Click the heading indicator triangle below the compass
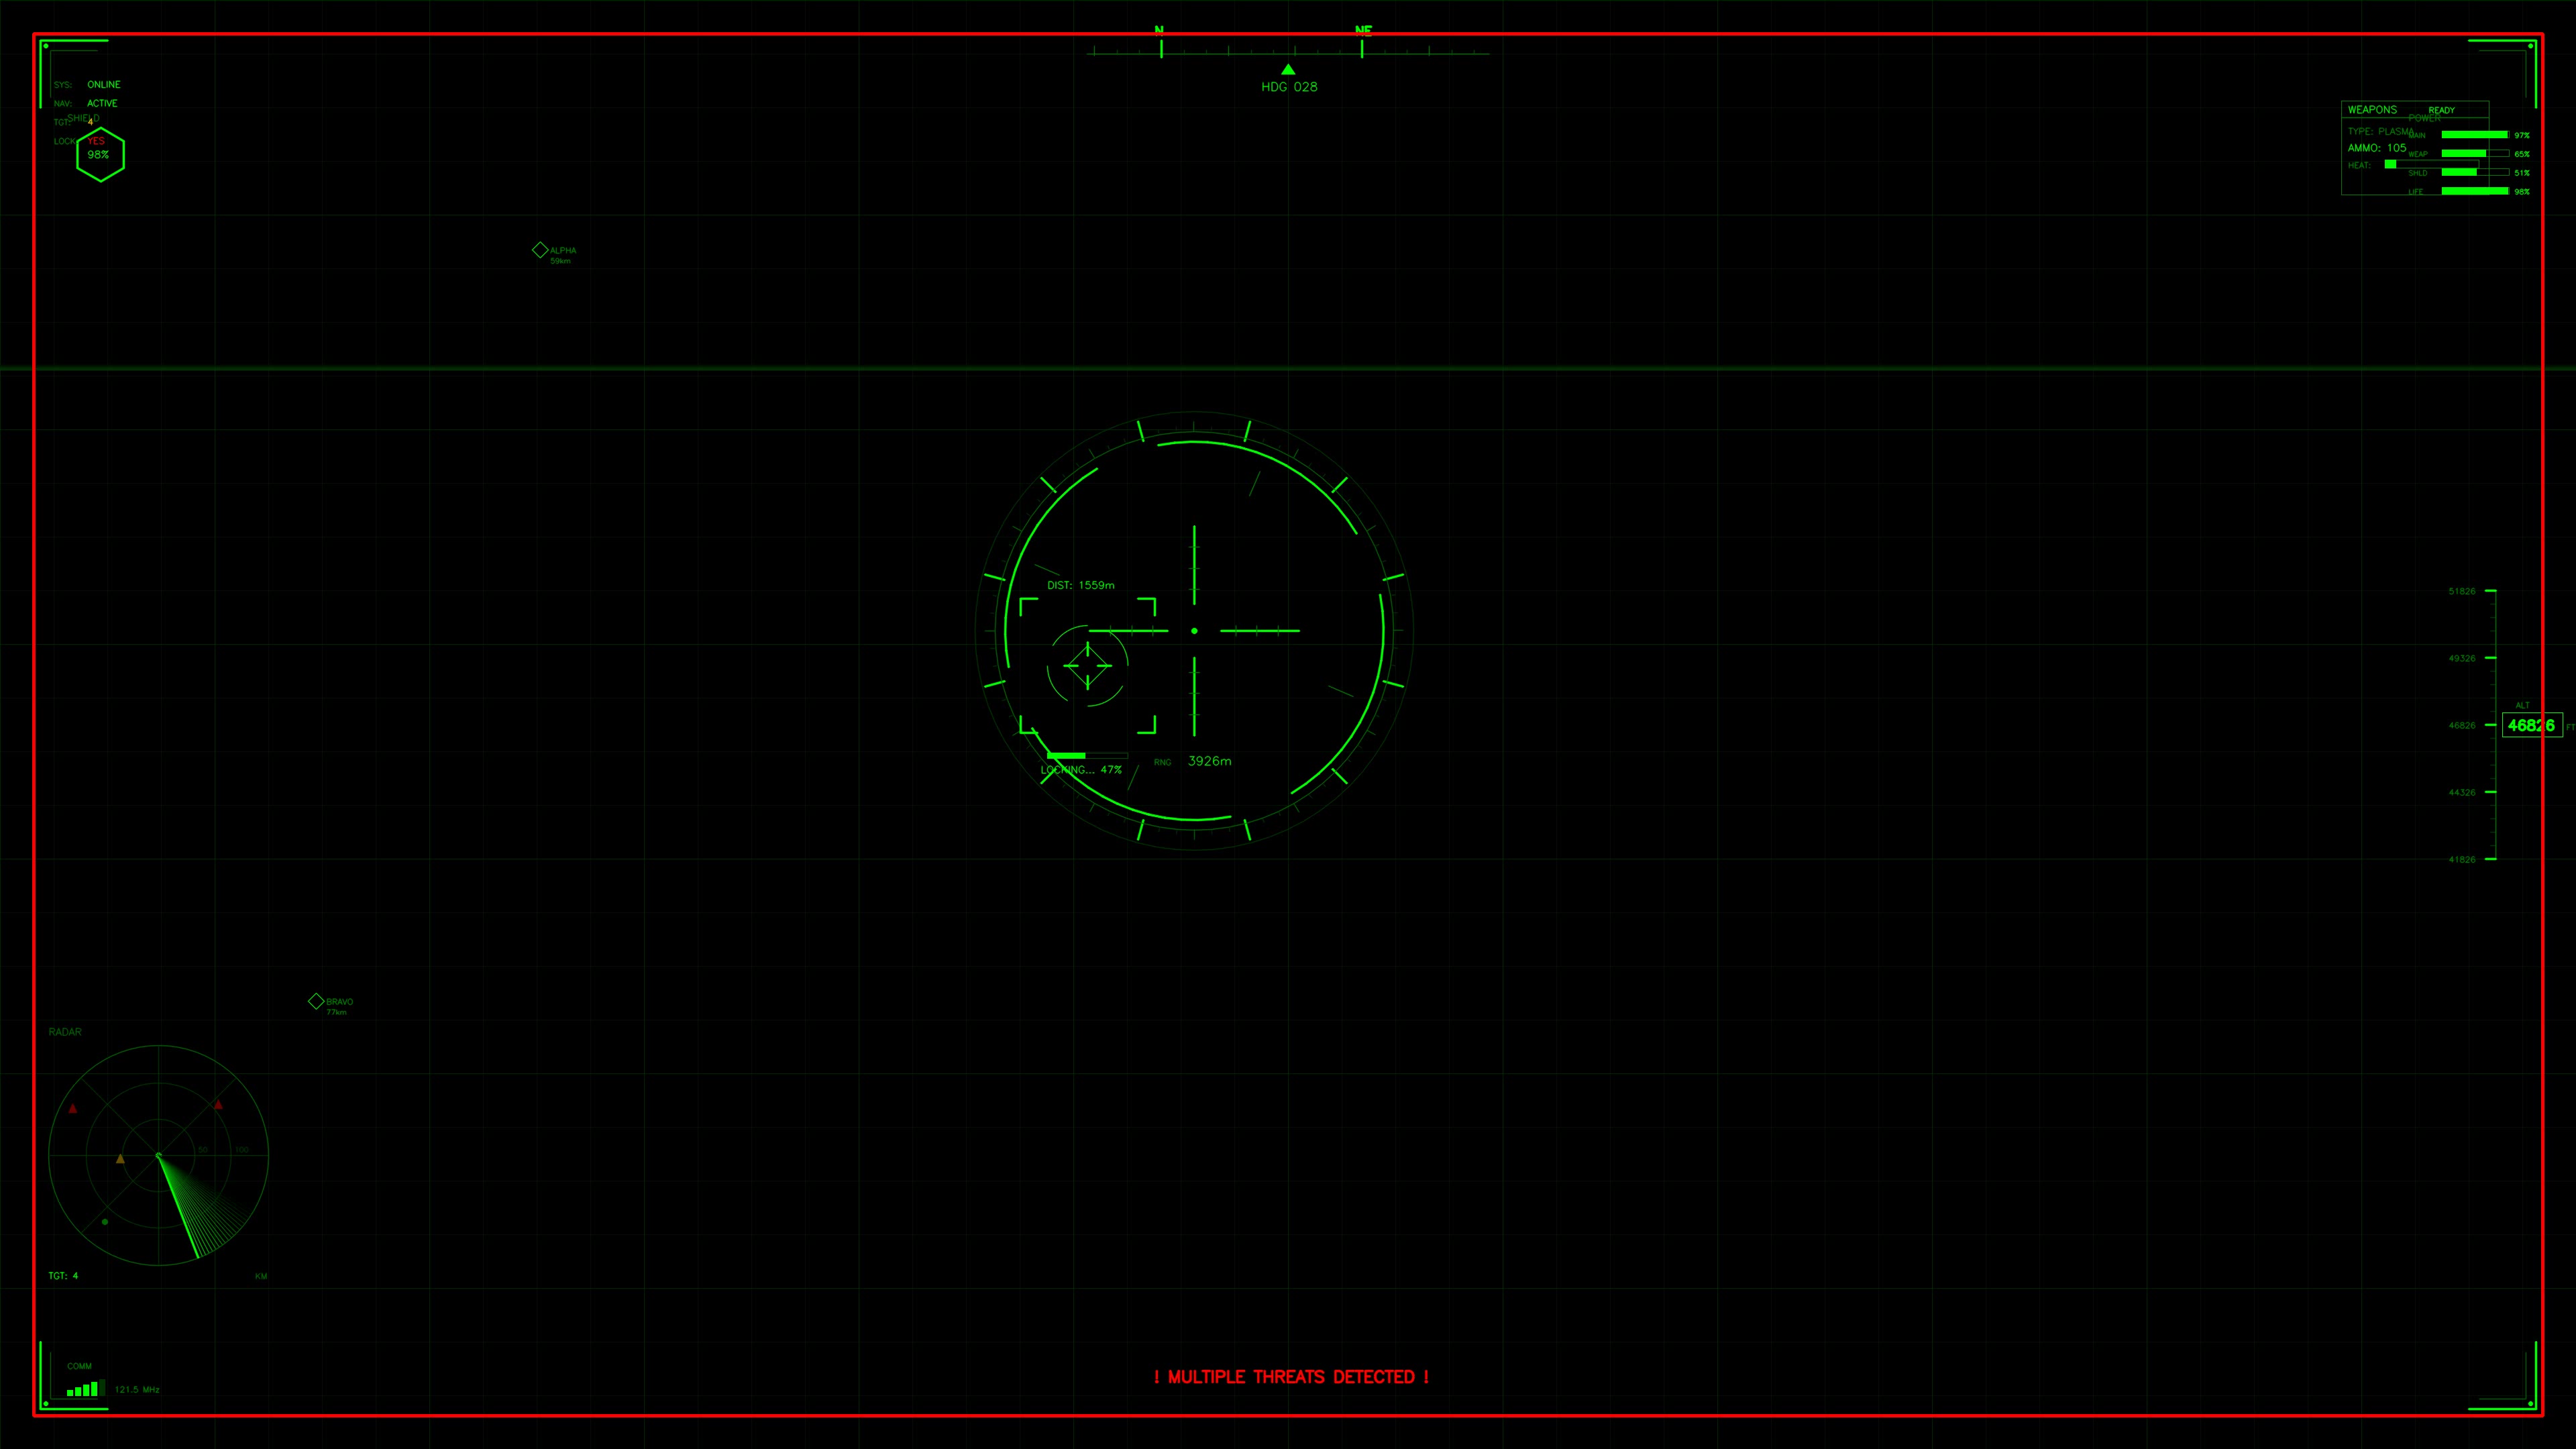2576x1449 pixels. [x=1288, y=69]
